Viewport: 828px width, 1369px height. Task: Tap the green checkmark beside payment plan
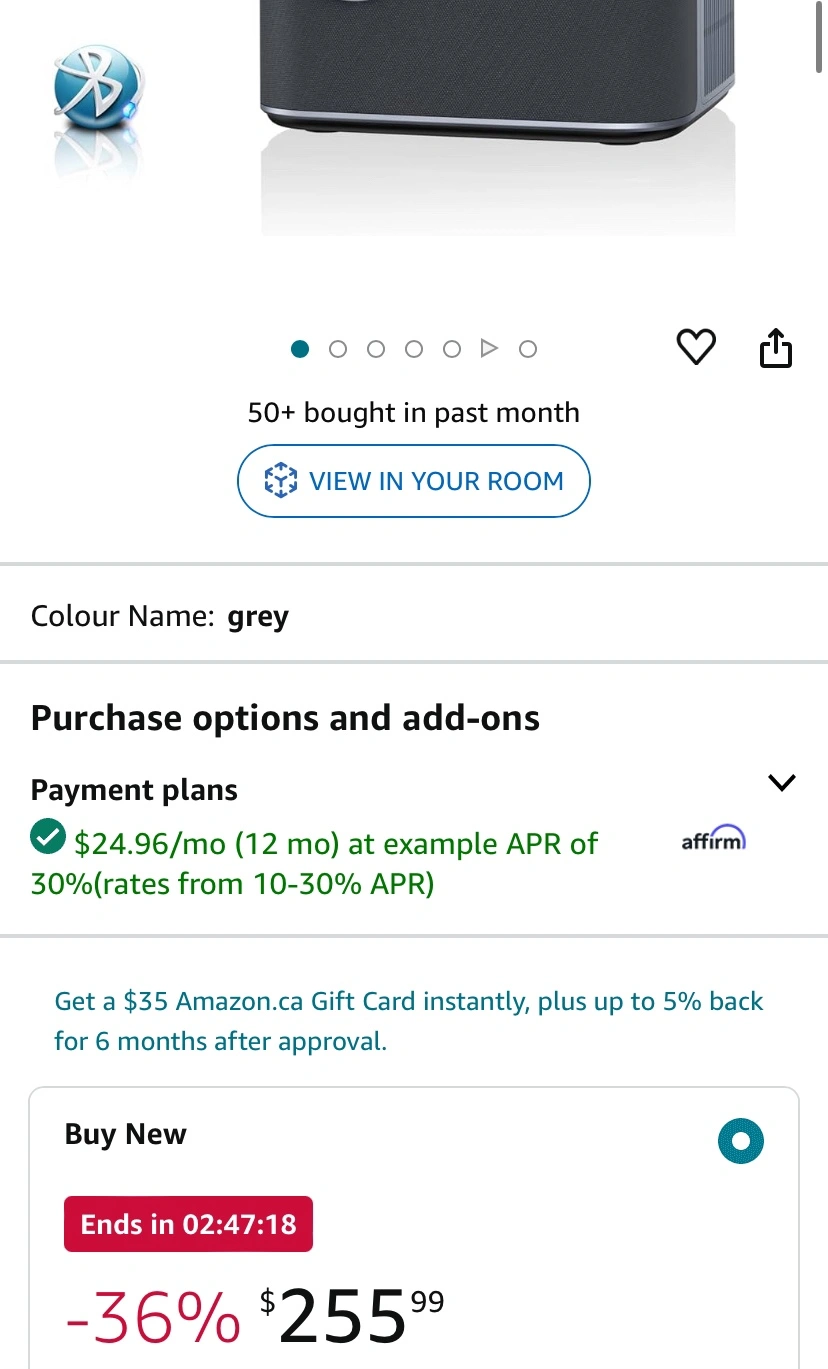(48, 837)
